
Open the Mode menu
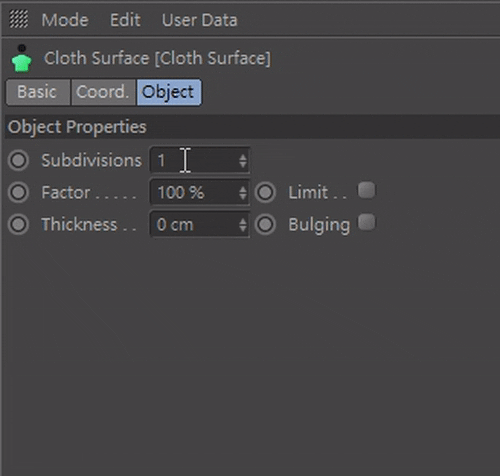pos(65,20)
